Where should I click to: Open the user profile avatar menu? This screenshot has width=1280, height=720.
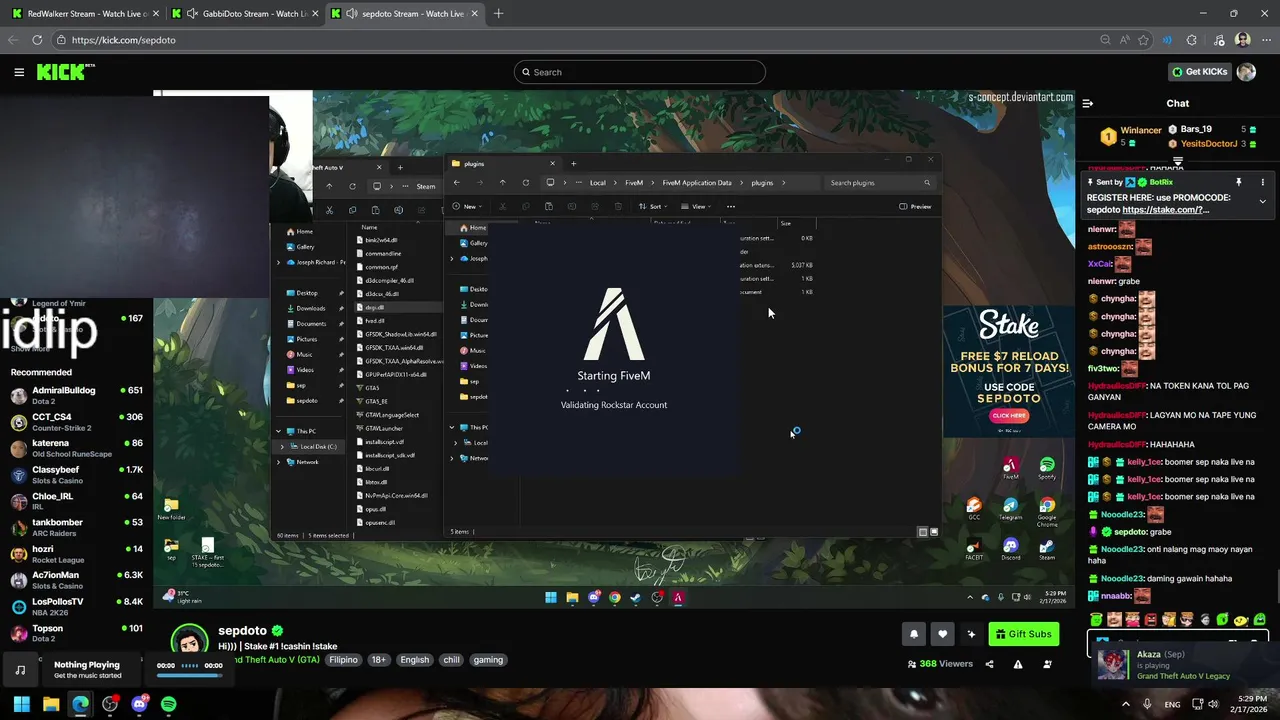click(1246, 72)
